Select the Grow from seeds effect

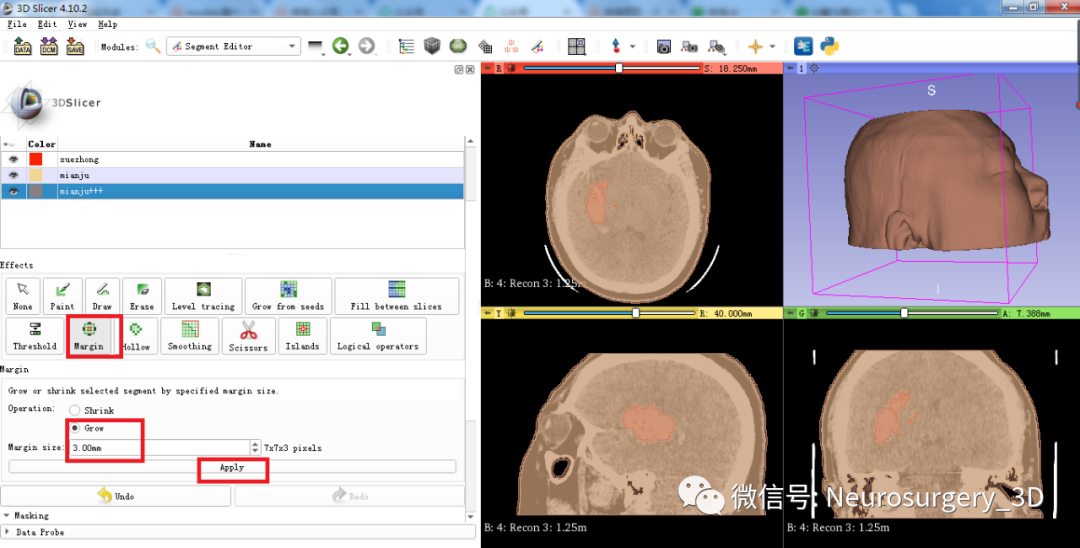pos(288,296)
